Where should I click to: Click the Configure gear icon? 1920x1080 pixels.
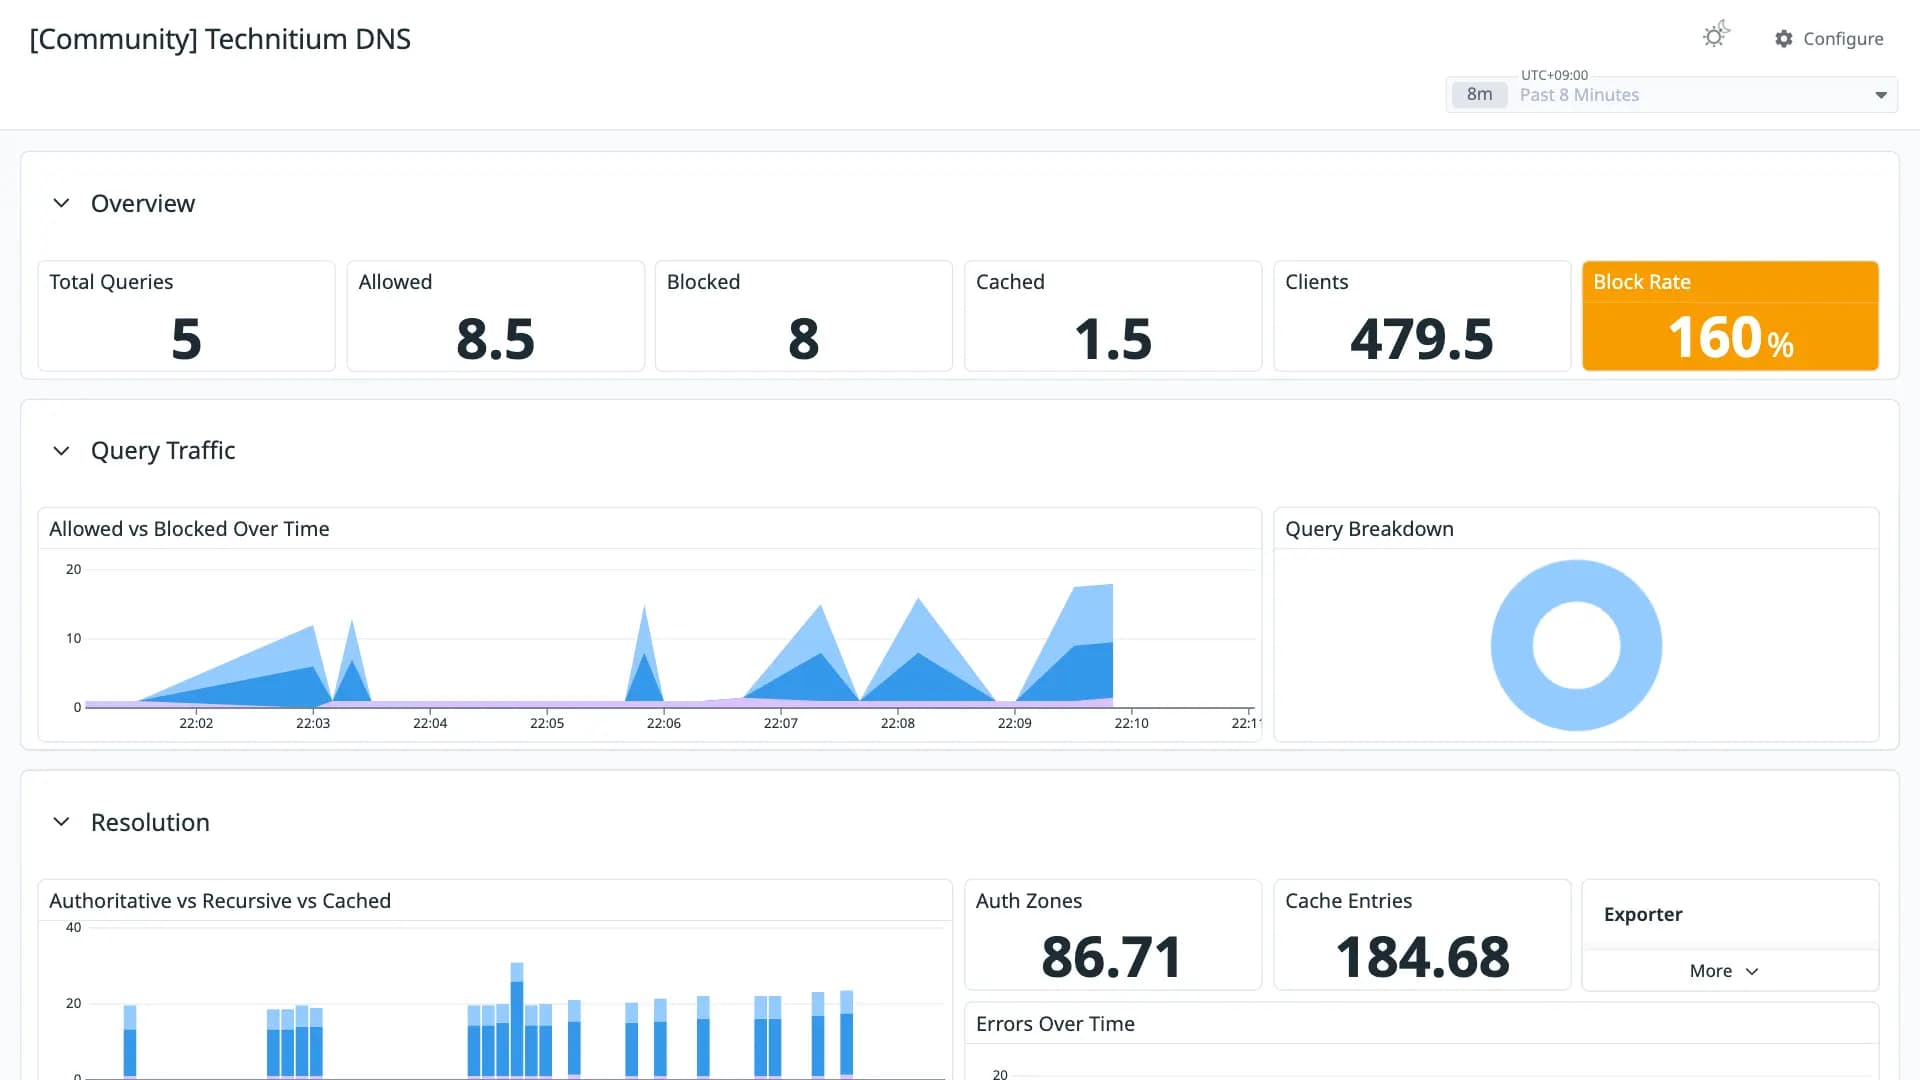pyautogui.click(x=1784, y=39)
